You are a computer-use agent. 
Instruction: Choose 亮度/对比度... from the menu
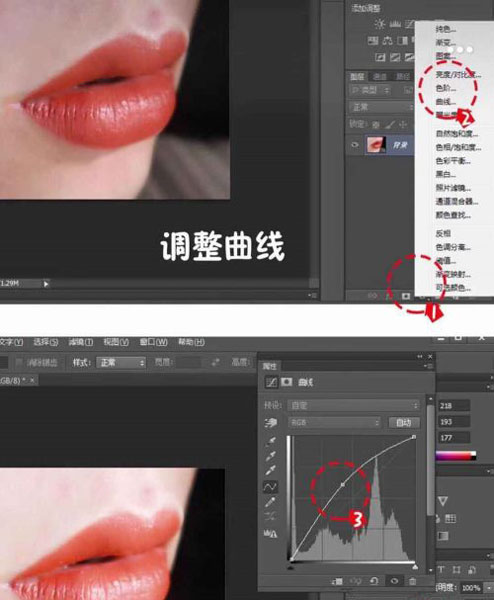click(458, 75)
